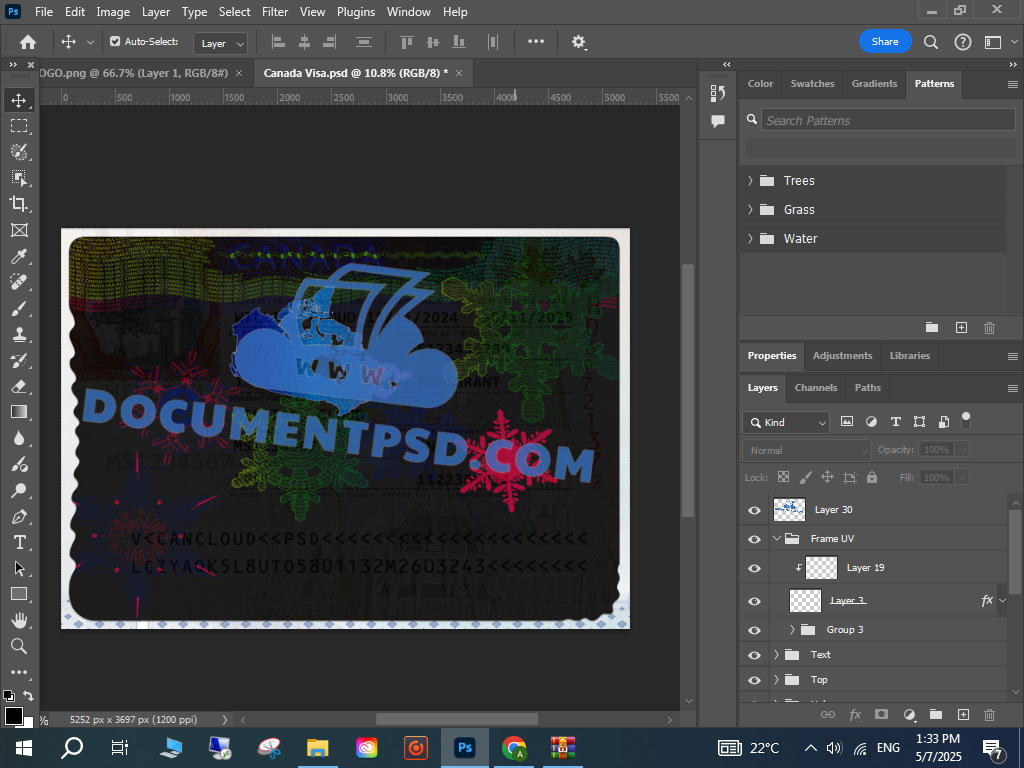The width and height of the screenshot is (1024, 768).
Task: Reset default foreground and background colors
Action: pyautogui.click(x=8, y=696)
